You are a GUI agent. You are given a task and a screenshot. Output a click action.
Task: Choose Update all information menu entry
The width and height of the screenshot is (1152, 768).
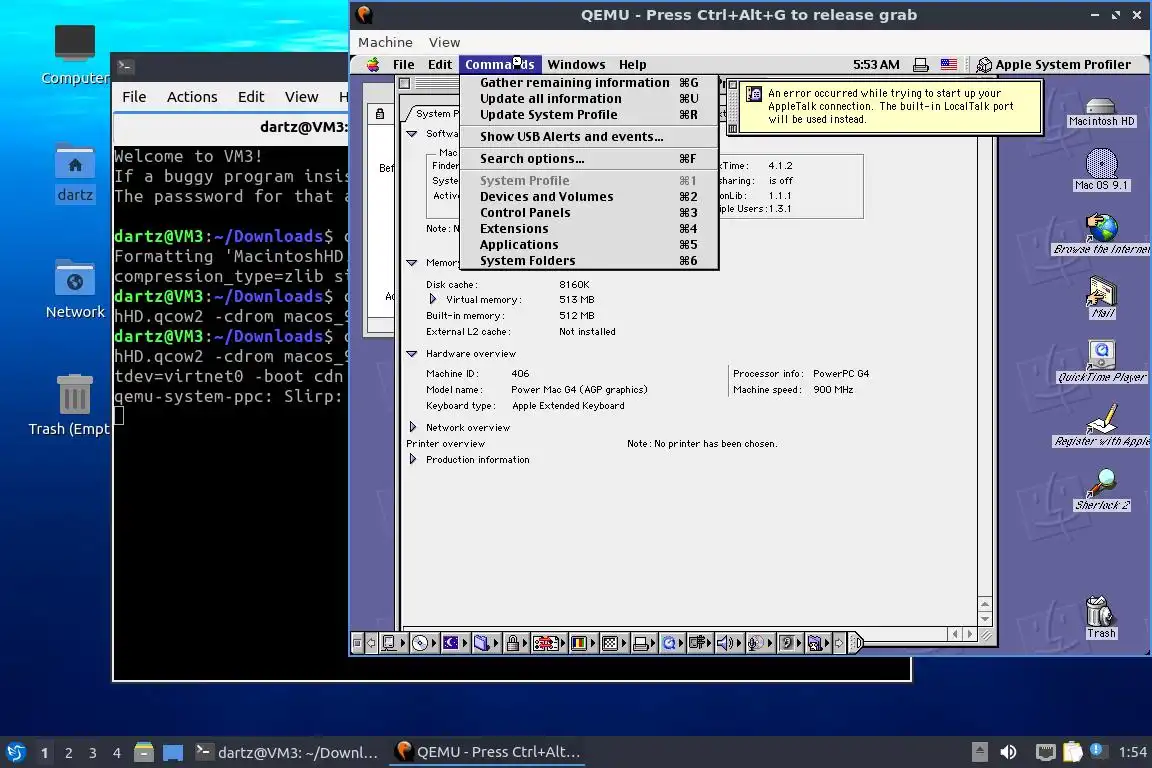pyautogui.click(x=588, y=98)
